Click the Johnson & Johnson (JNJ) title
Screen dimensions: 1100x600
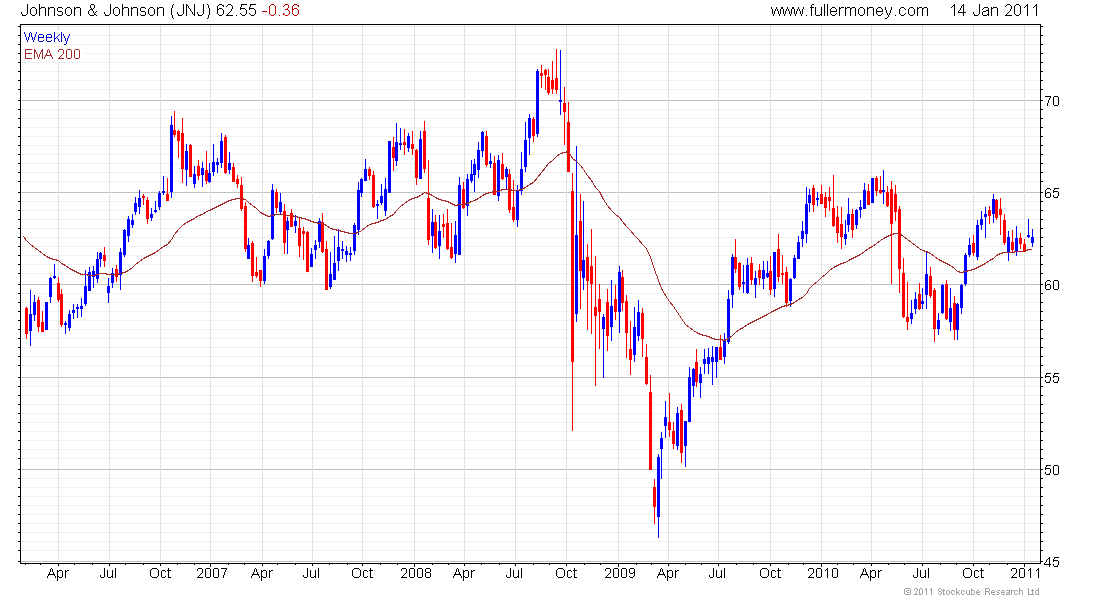tap(116, 10)
